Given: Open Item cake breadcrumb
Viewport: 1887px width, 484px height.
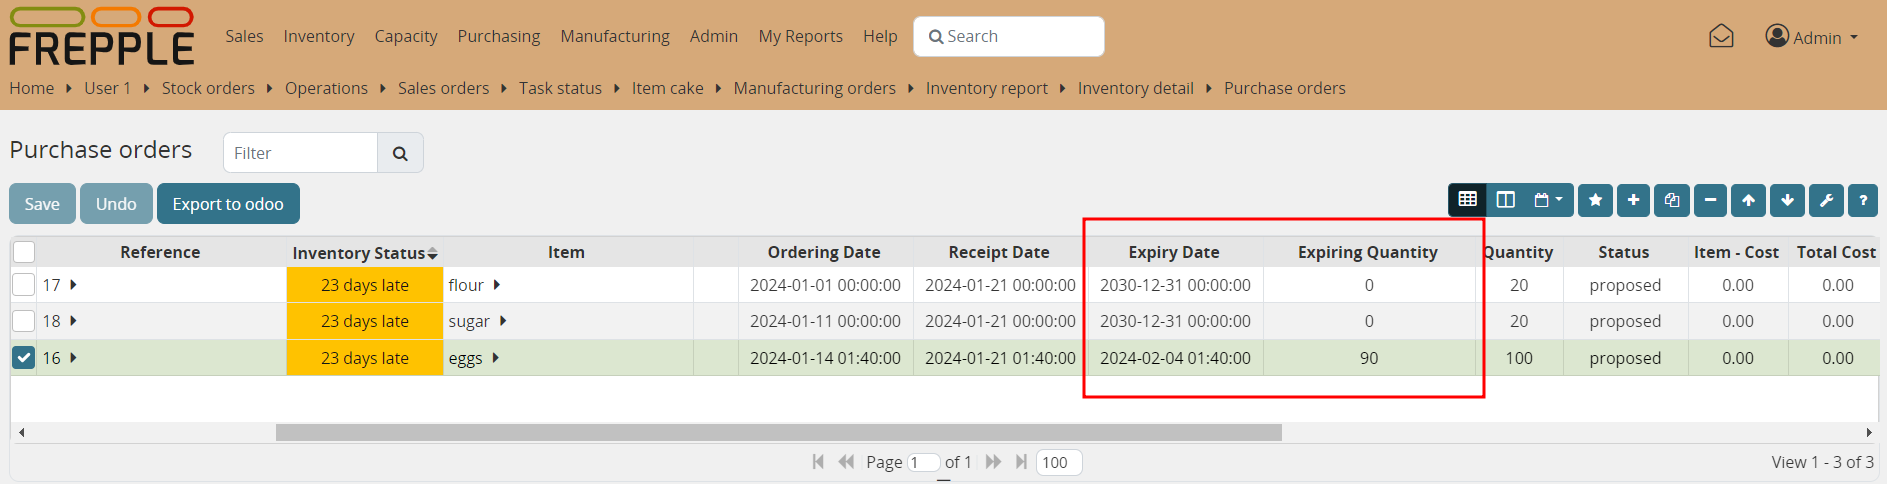Looking at the screenshot, I should pyautogui.click(x=667, y=88).
